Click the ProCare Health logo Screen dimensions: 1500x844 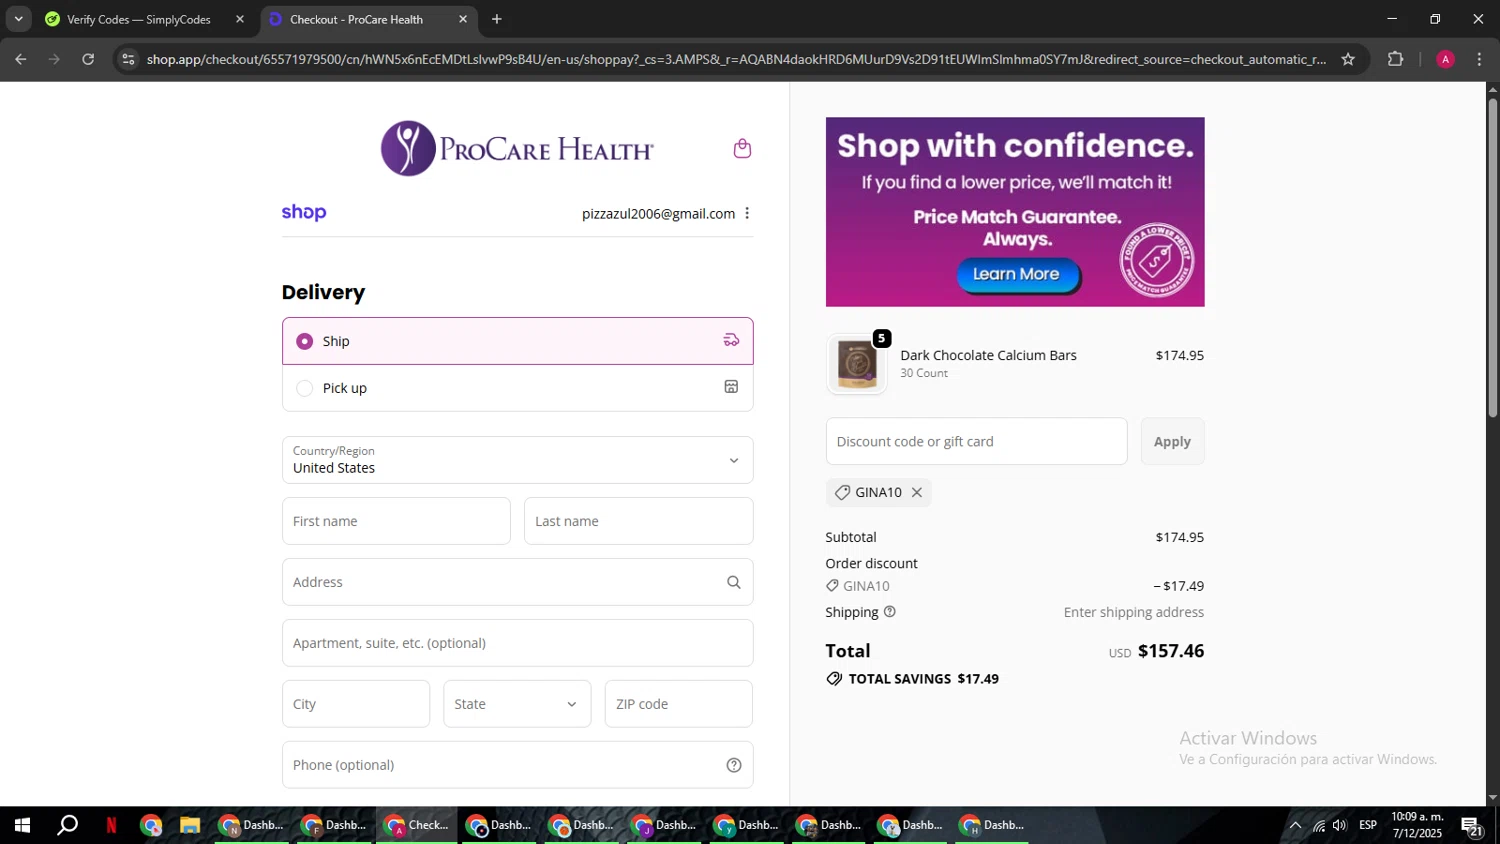pyautogui.click(x=517, y=149)
